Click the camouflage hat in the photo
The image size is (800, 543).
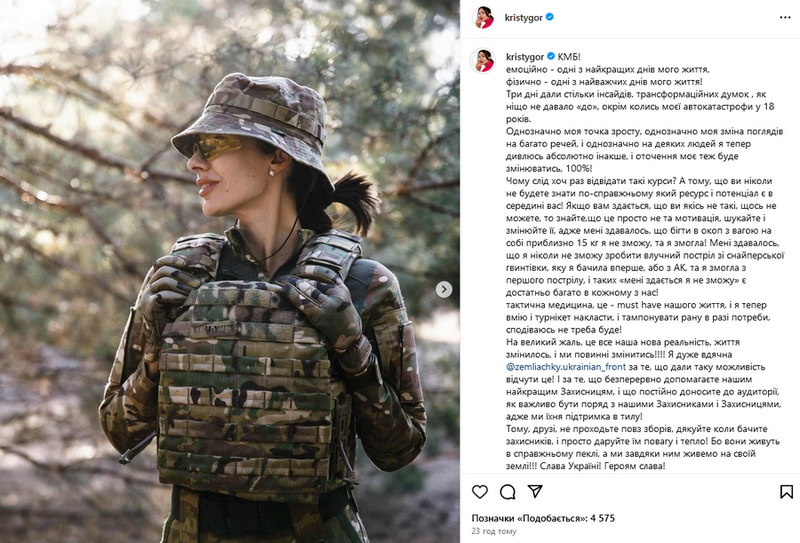point(252,124)
